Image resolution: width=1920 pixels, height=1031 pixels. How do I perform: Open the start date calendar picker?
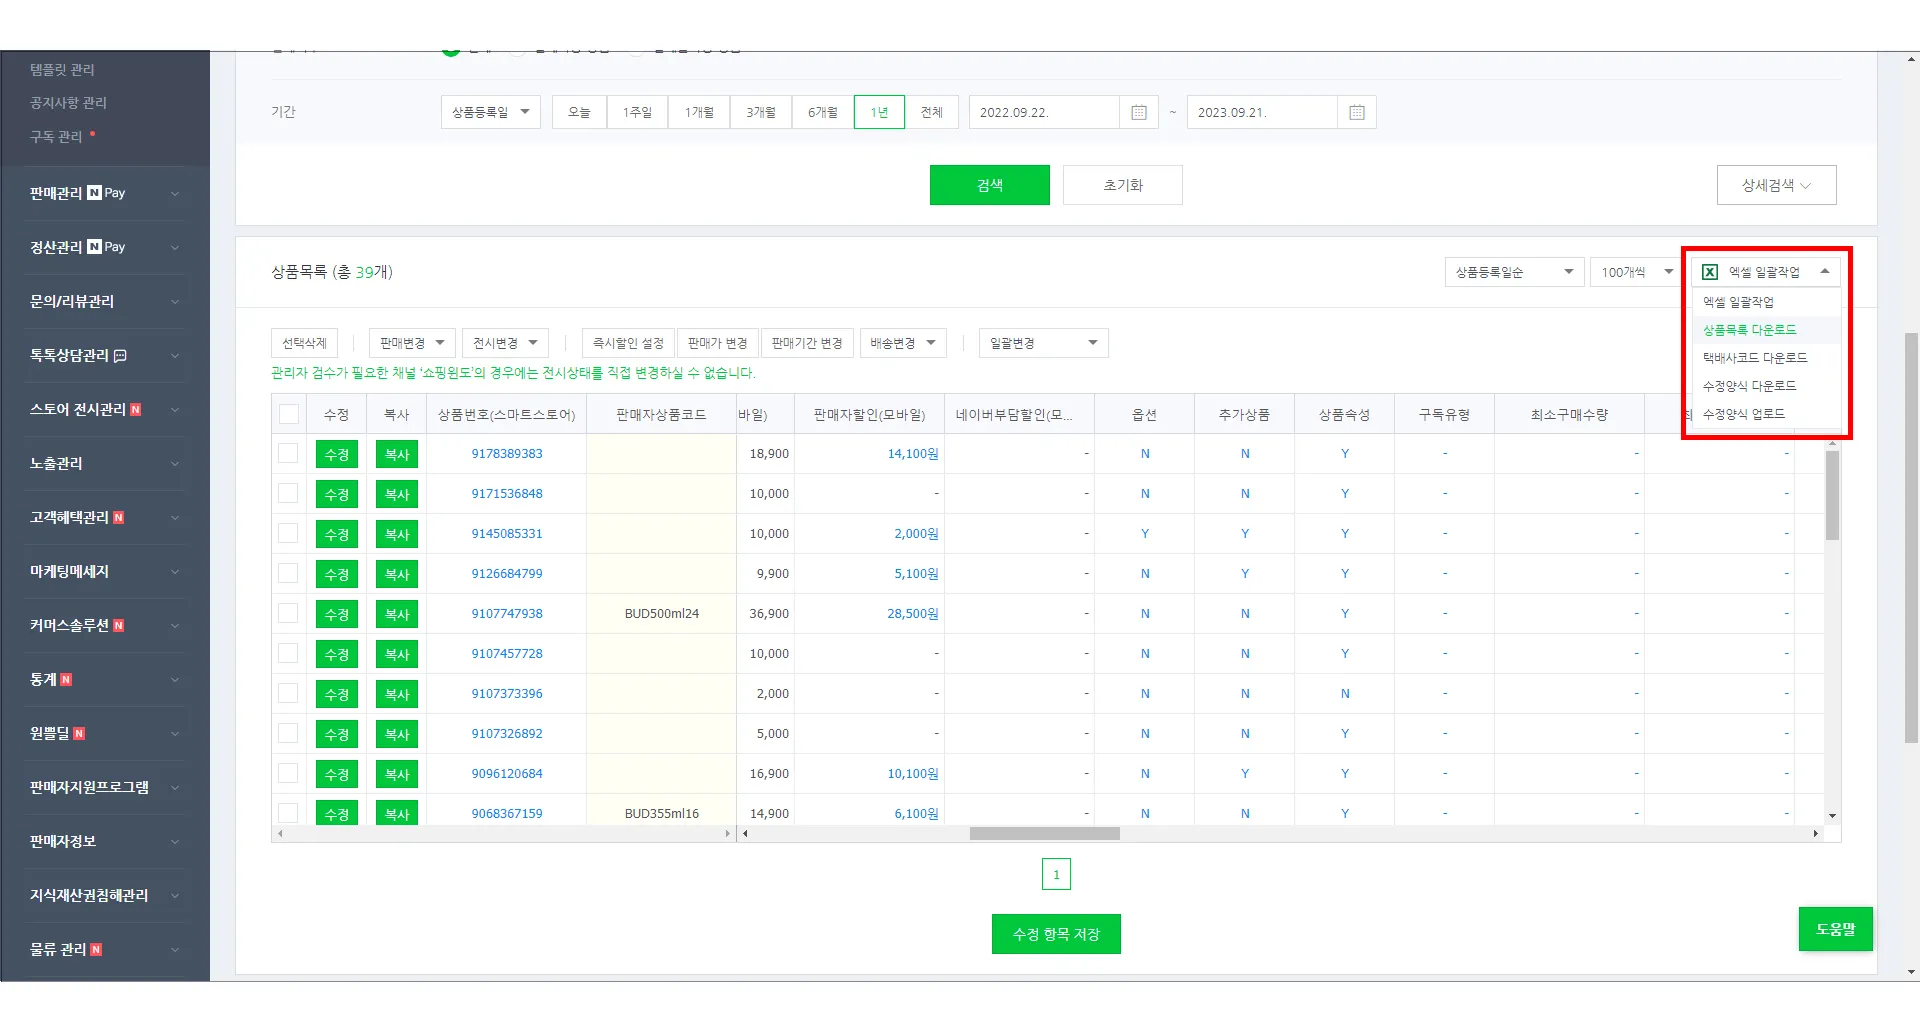pos(1138,113)
